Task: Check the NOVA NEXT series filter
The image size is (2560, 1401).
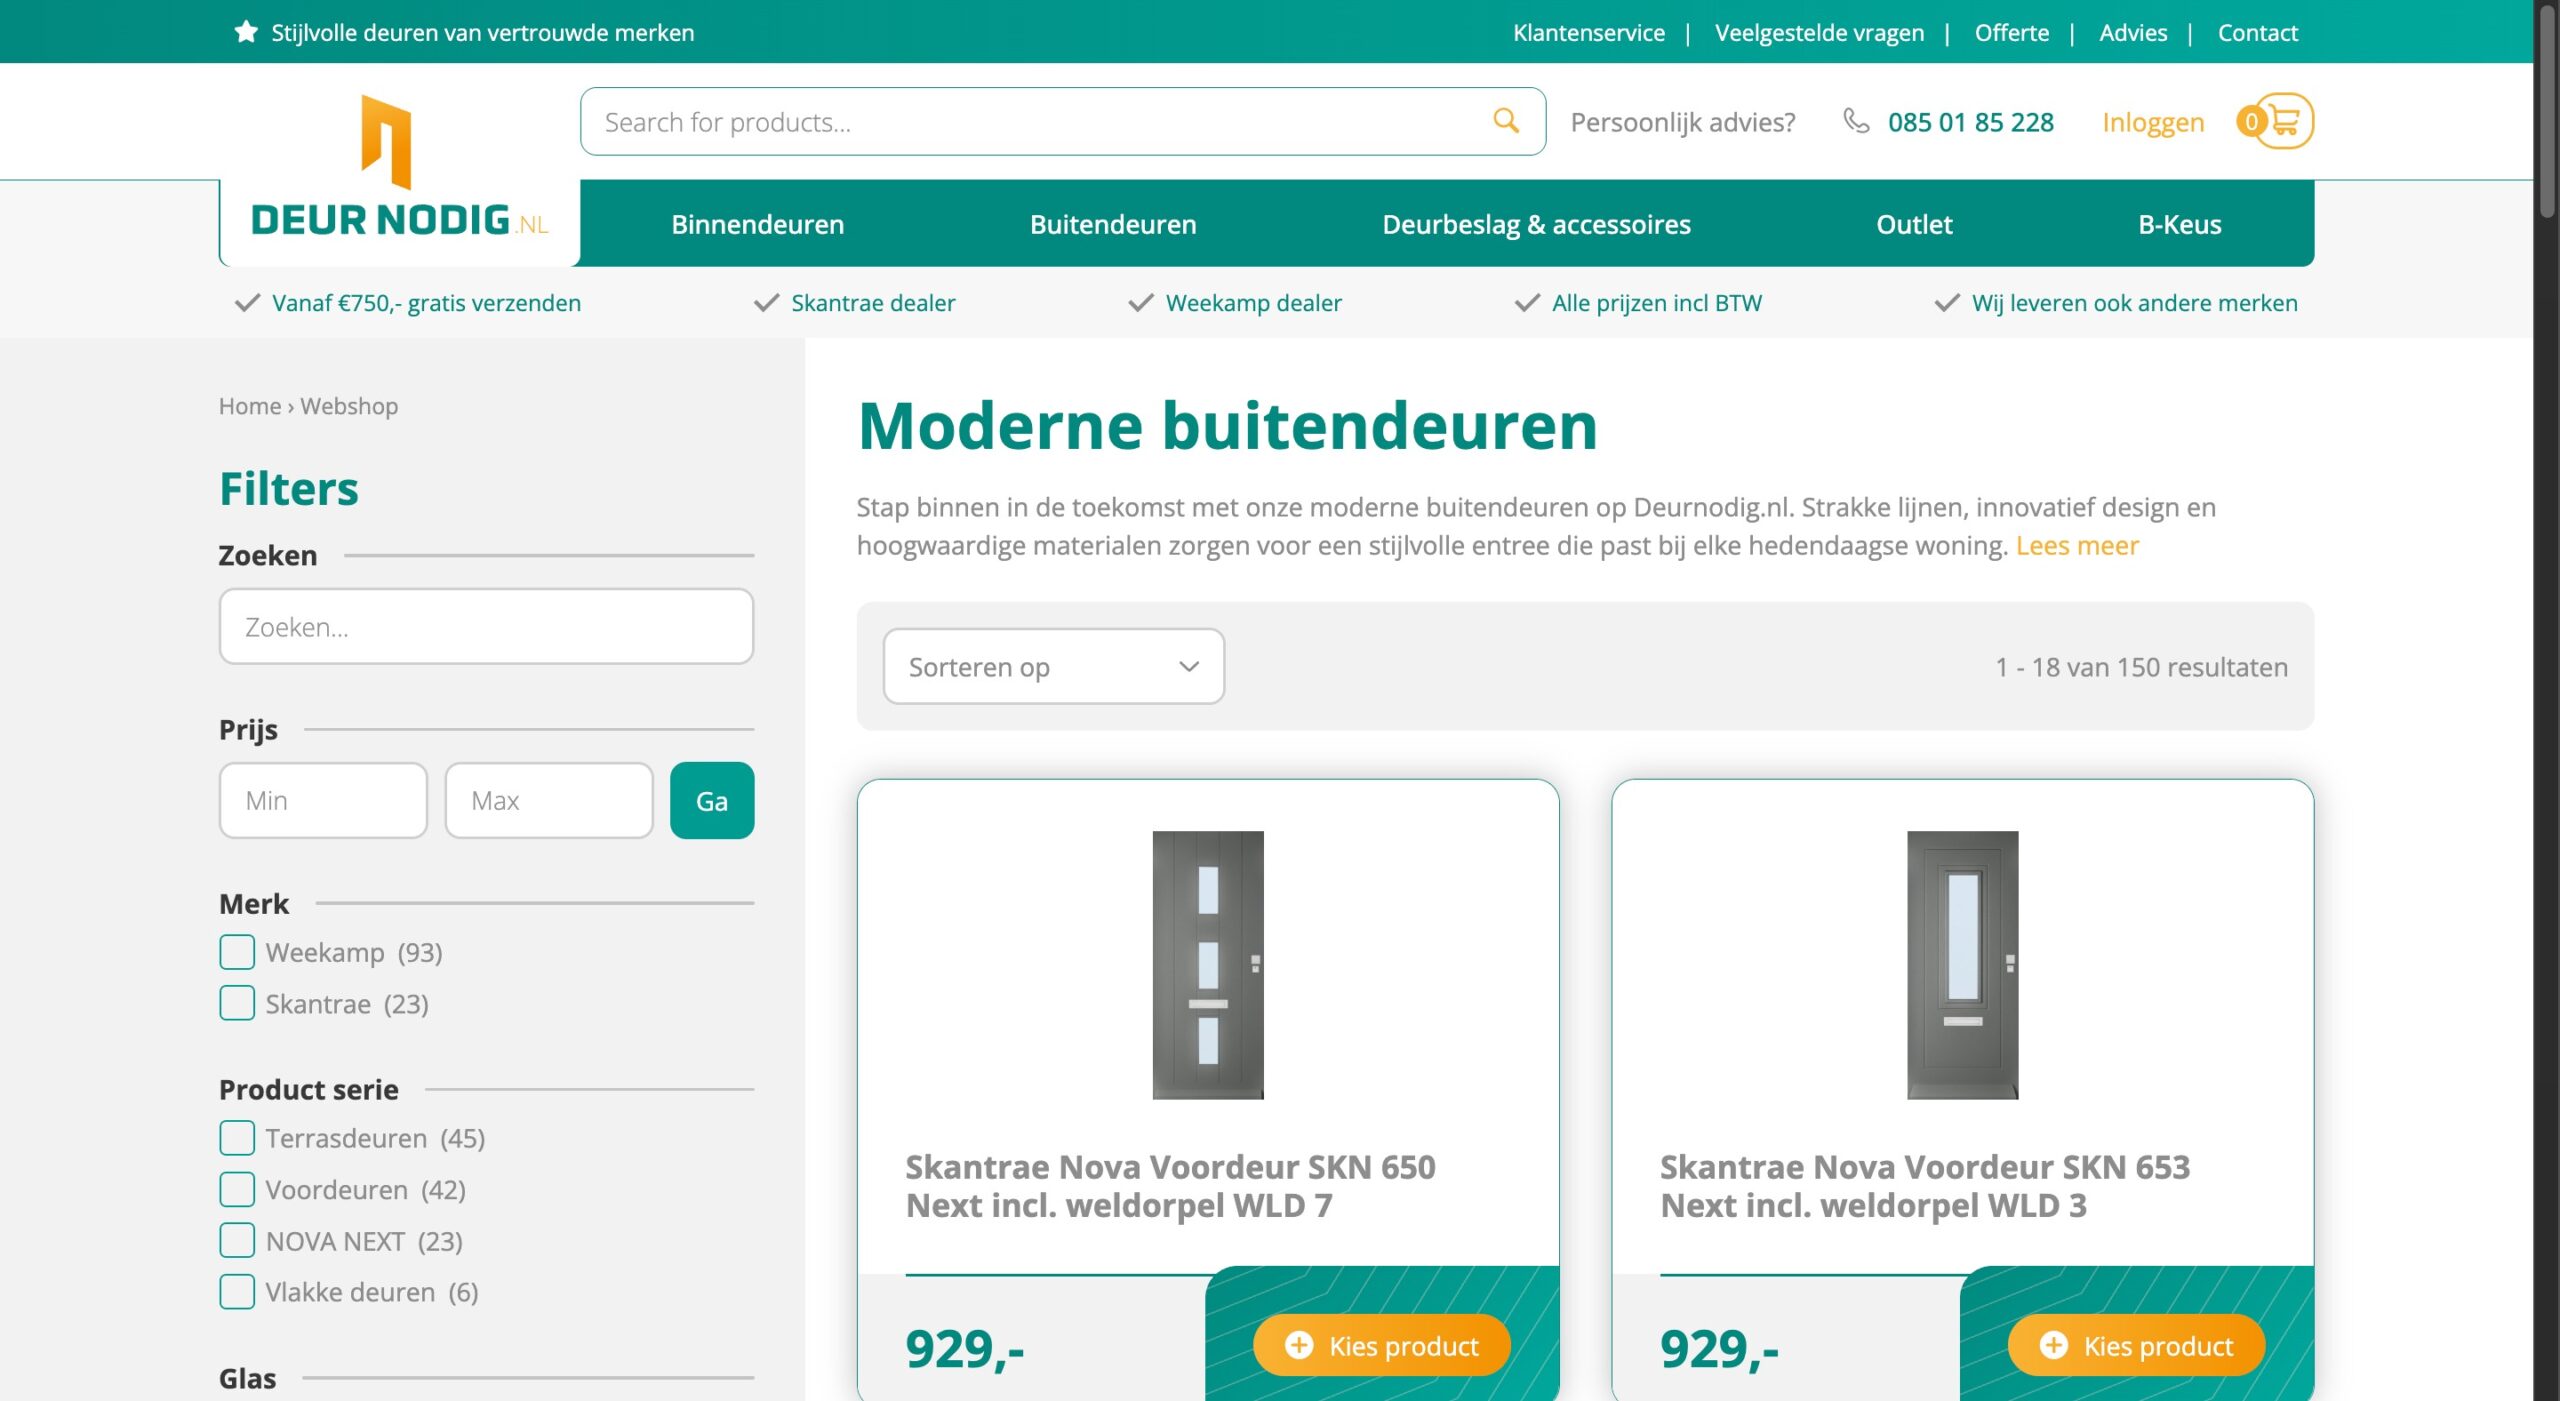Action: pos(237,1240)
